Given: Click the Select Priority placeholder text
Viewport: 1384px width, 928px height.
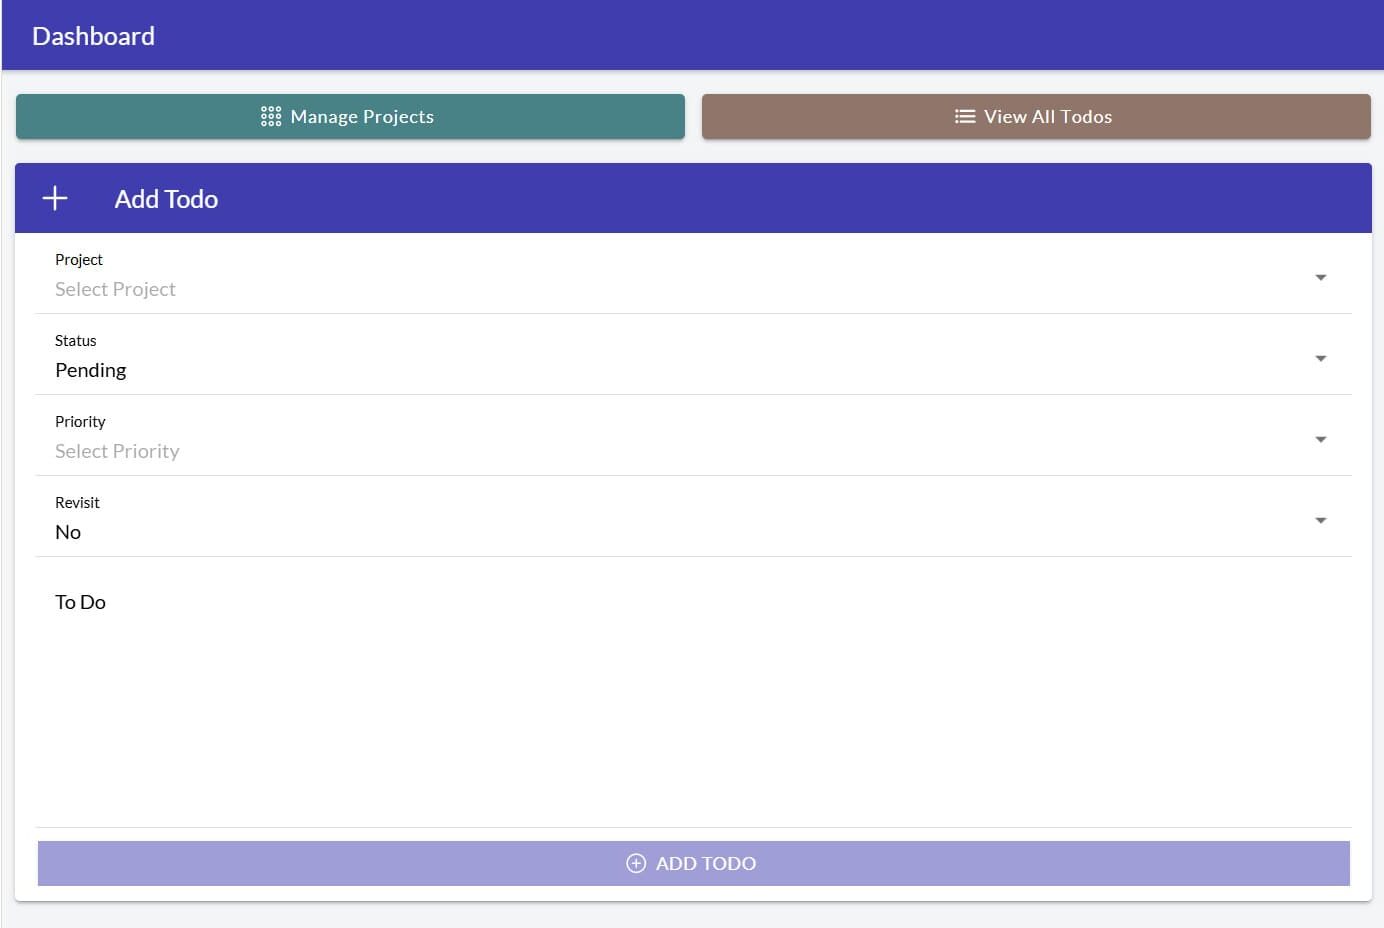Looking at the screenshot, I should click(117, 452).
